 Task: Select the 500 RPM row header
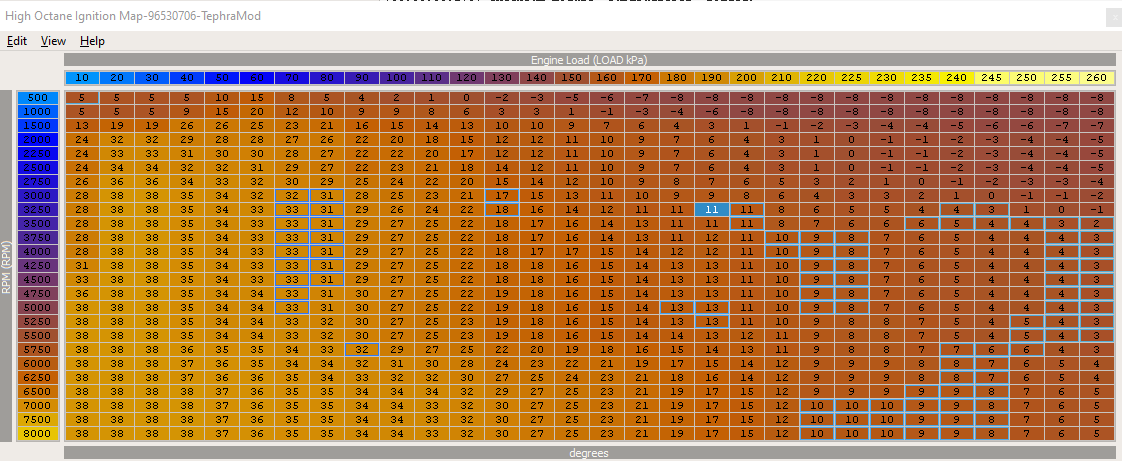[x=38, y=98]
